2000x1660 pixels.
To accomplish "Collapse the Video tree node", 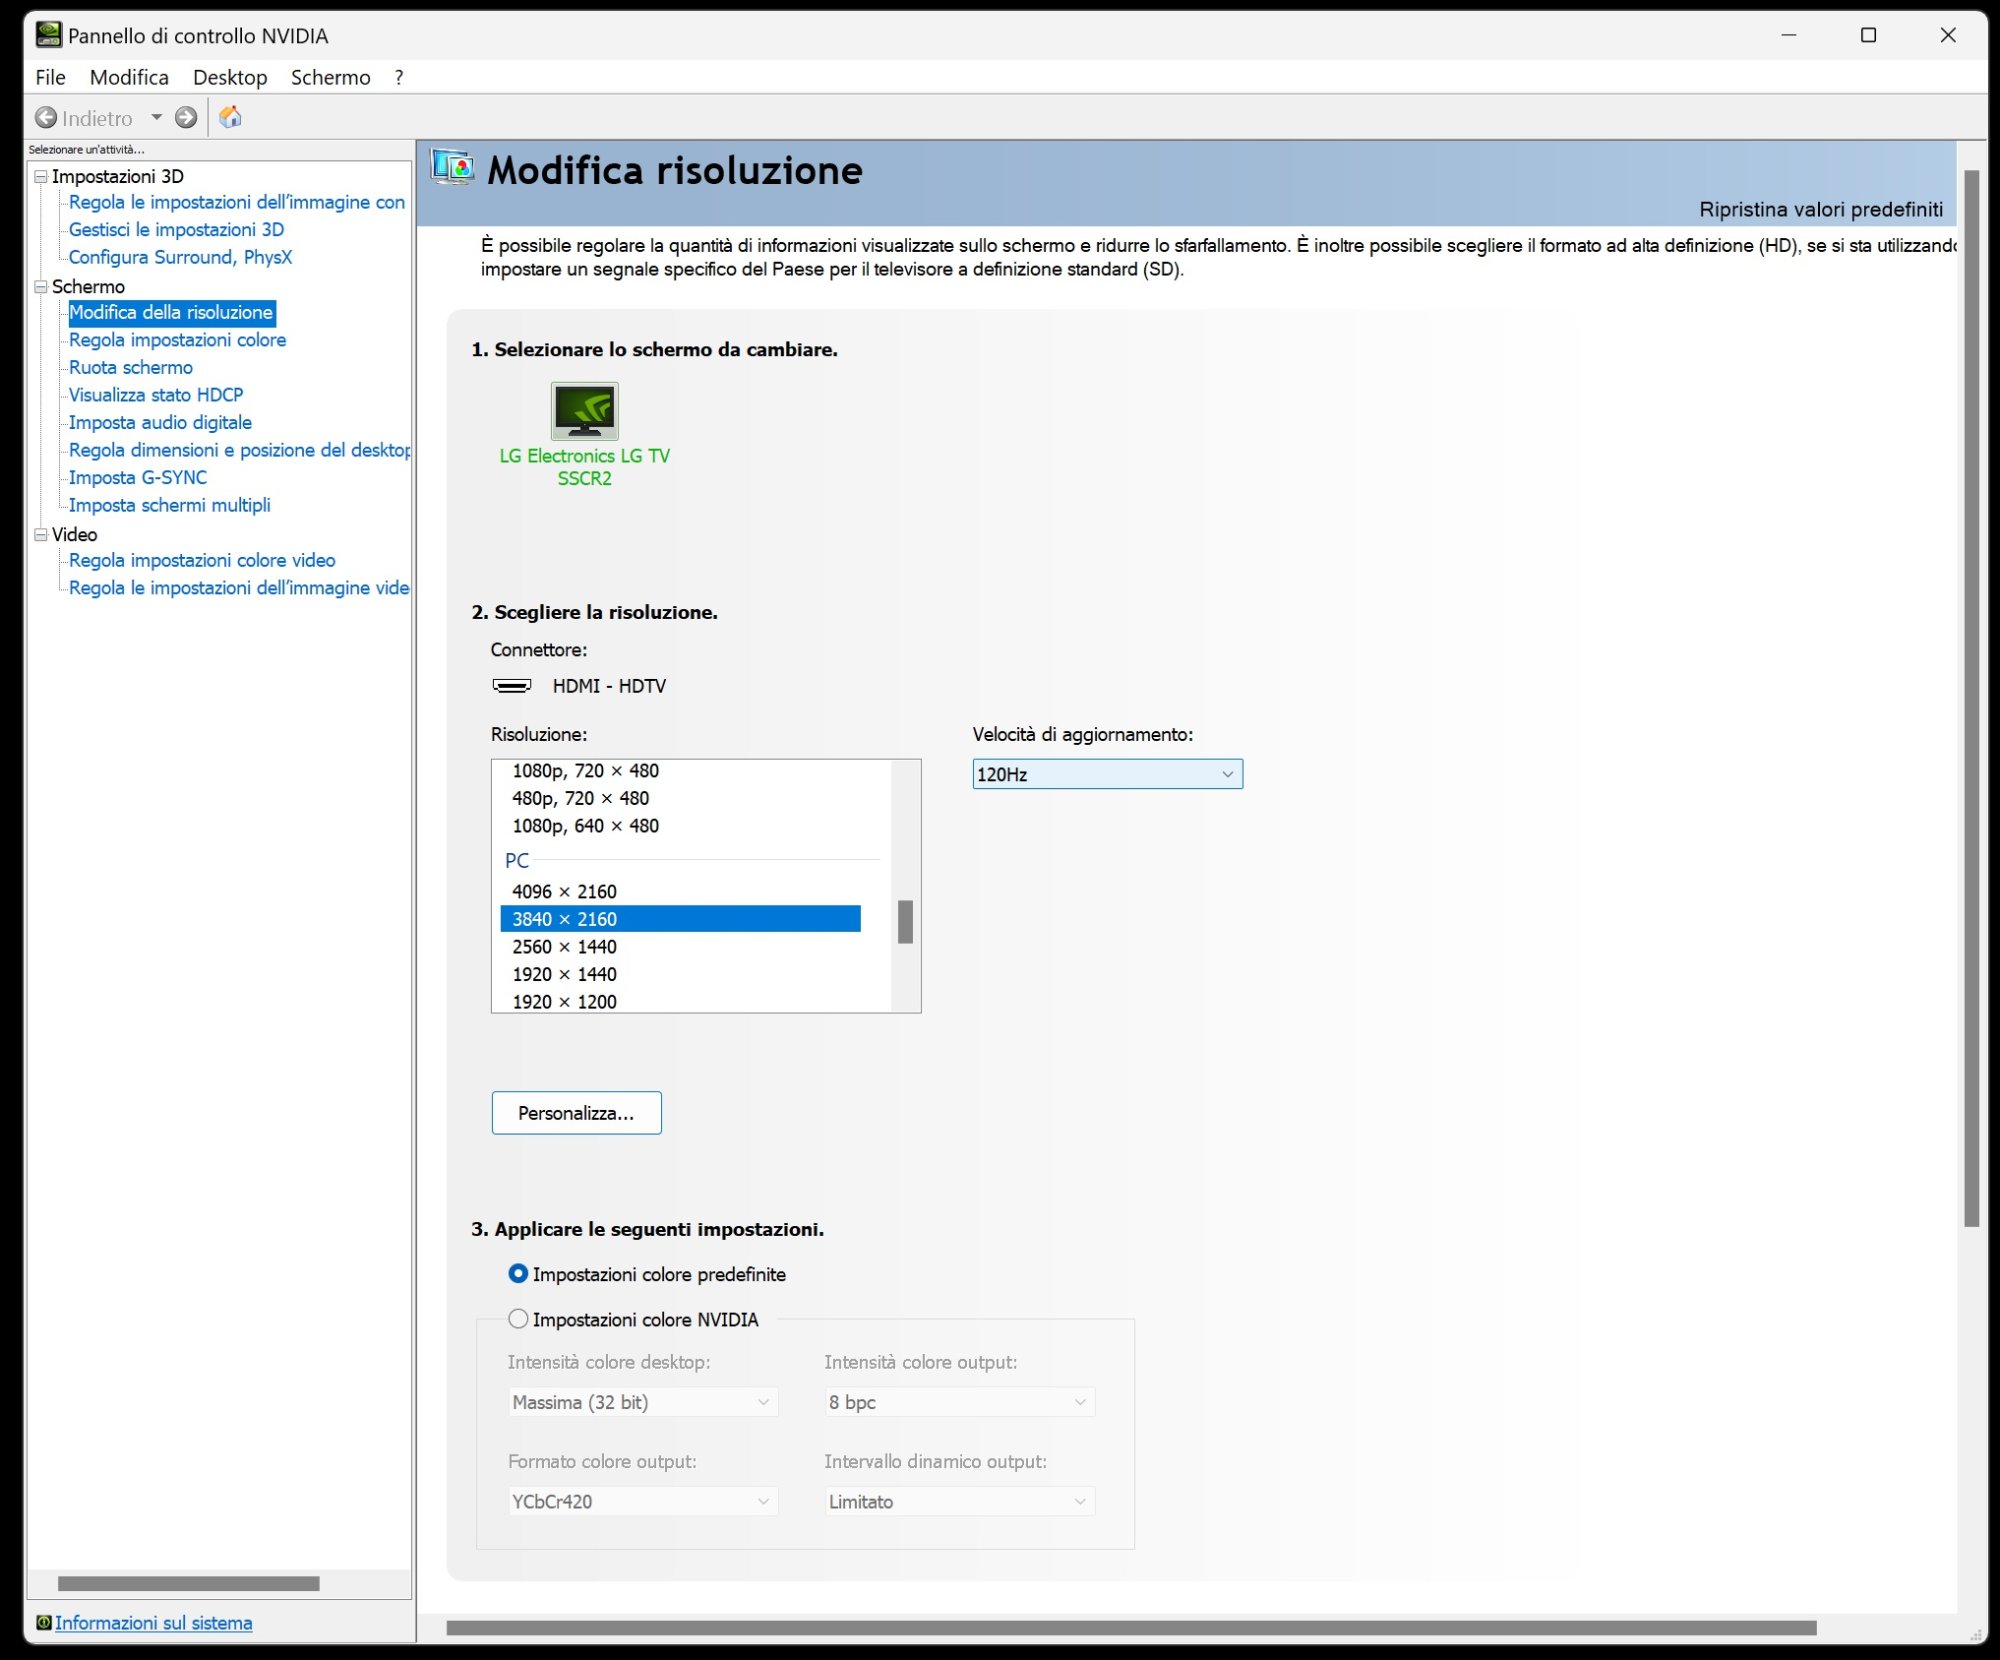I will 41,534.
